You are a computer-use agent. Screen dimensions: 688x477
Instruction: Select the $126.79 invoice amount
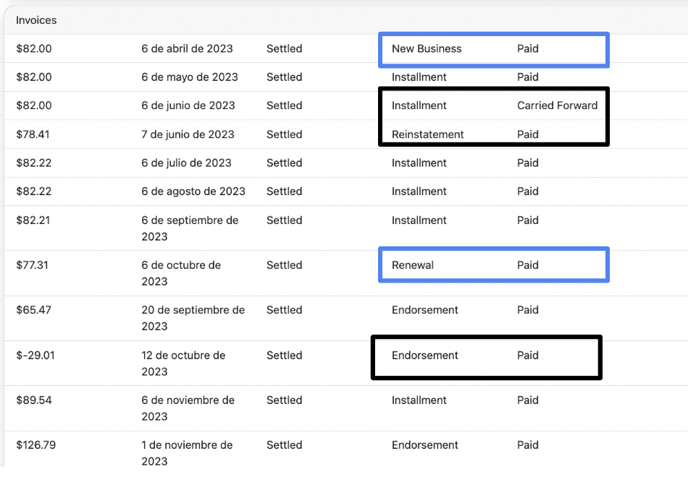point(36,445)
